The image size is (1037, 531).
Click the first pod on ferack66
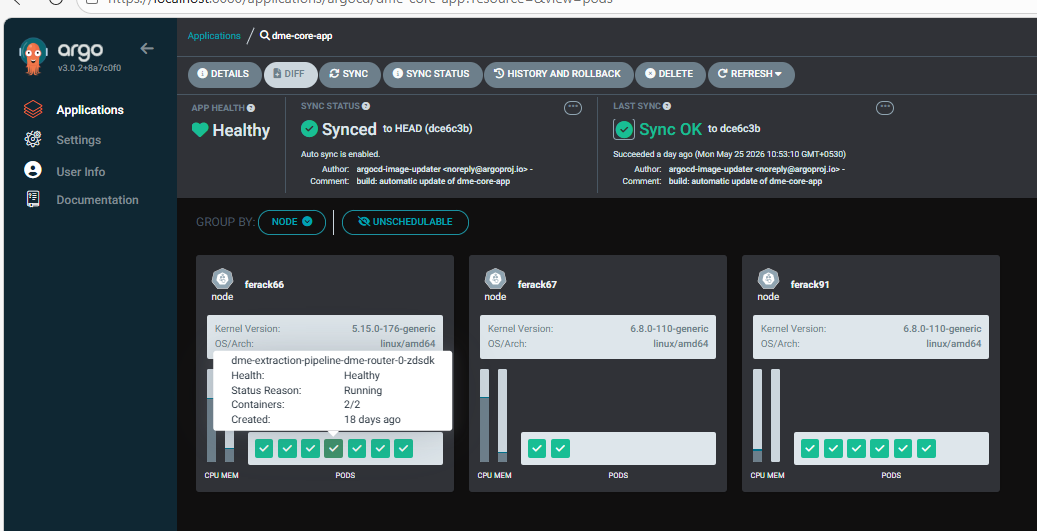point(264,449)
